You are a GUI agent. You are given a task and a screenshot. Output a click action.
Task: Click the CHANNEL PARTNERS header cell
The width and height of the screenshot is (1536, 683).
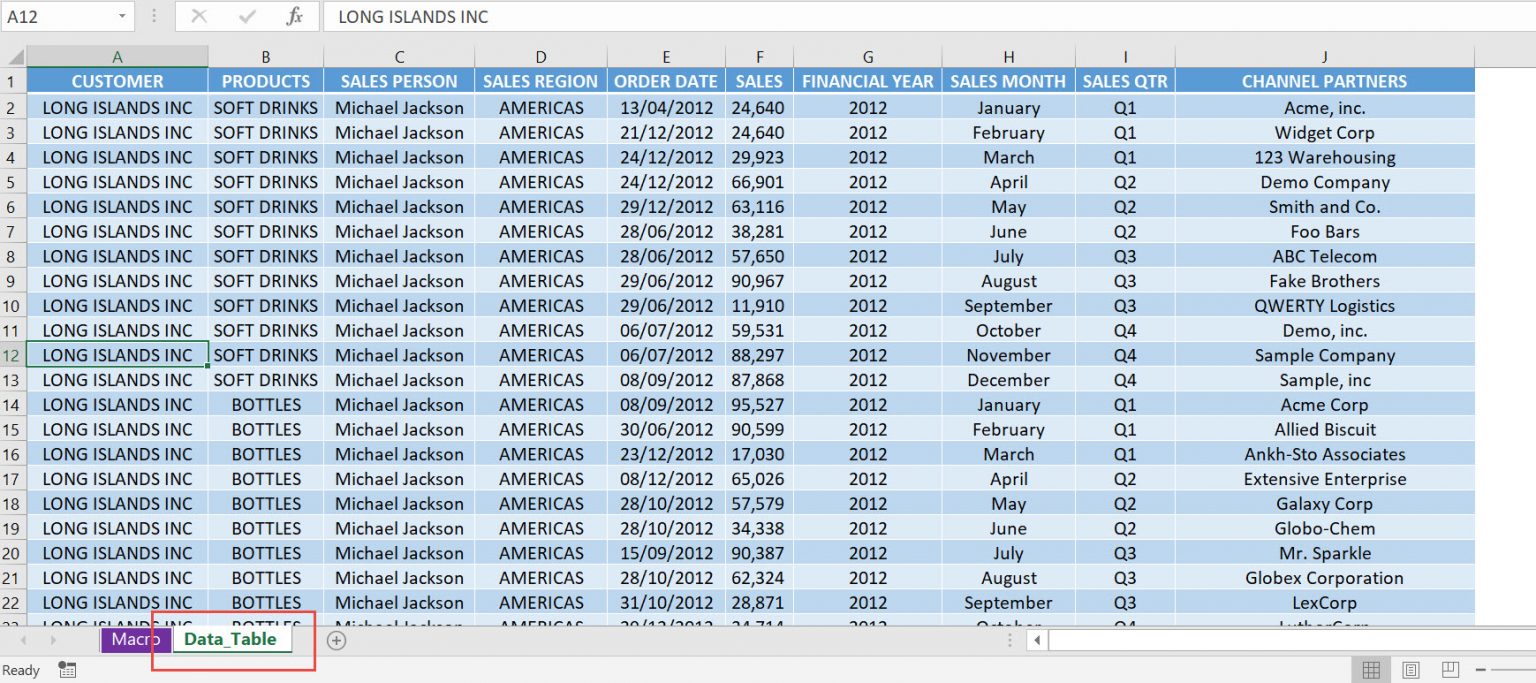tap(1324, 82)
